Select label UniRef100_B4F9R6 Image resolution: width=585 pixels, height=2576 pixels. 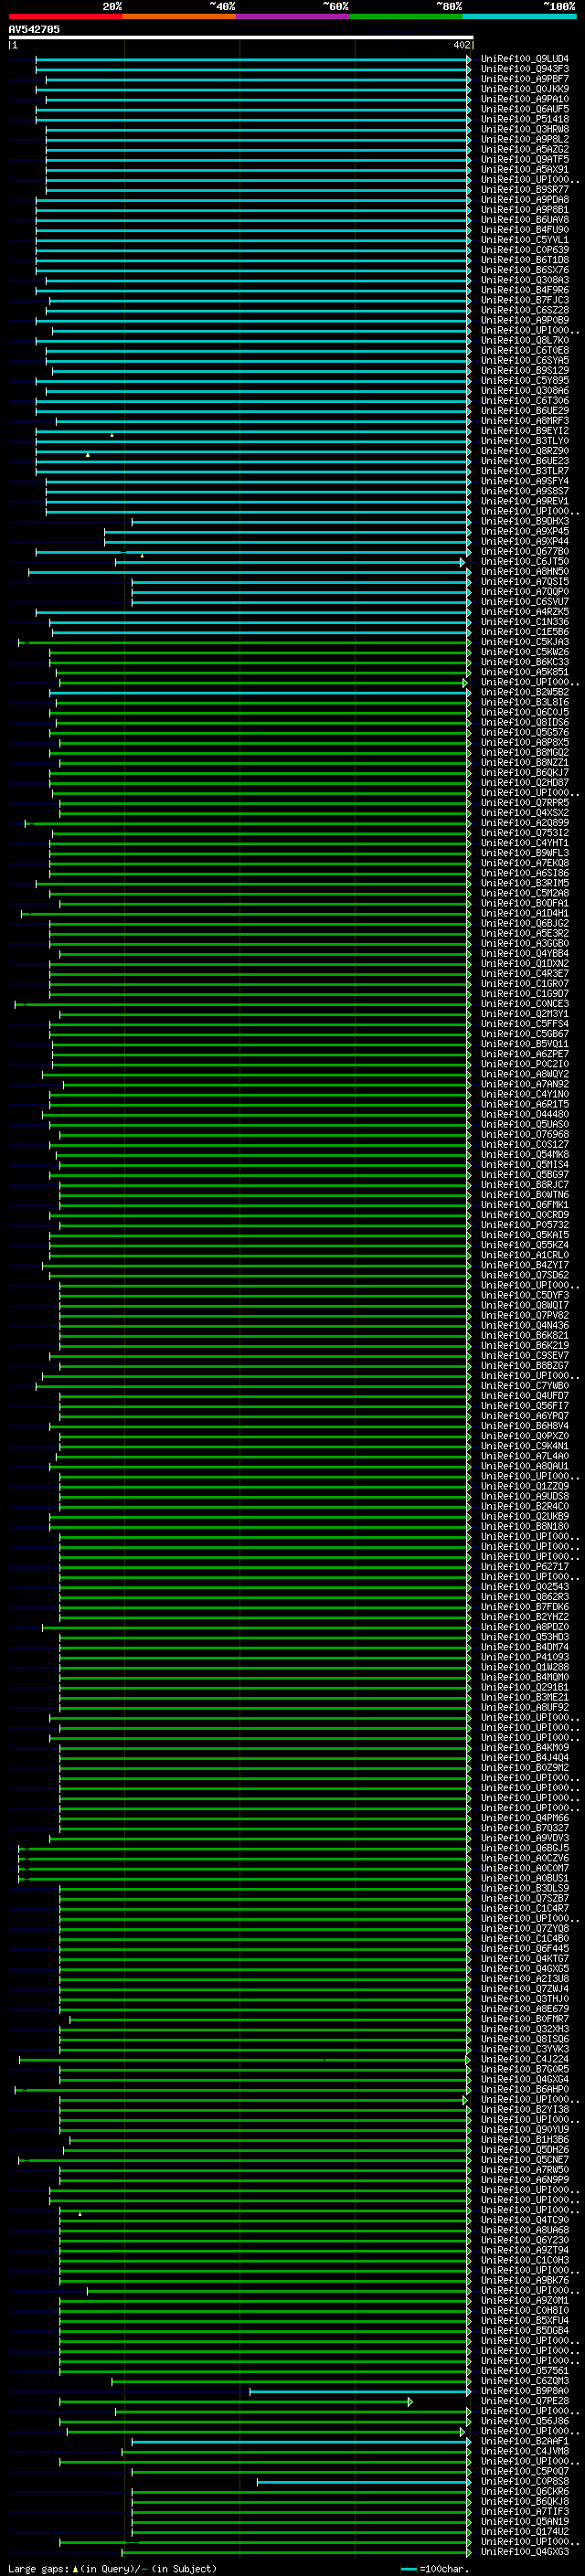click(524, 290)
